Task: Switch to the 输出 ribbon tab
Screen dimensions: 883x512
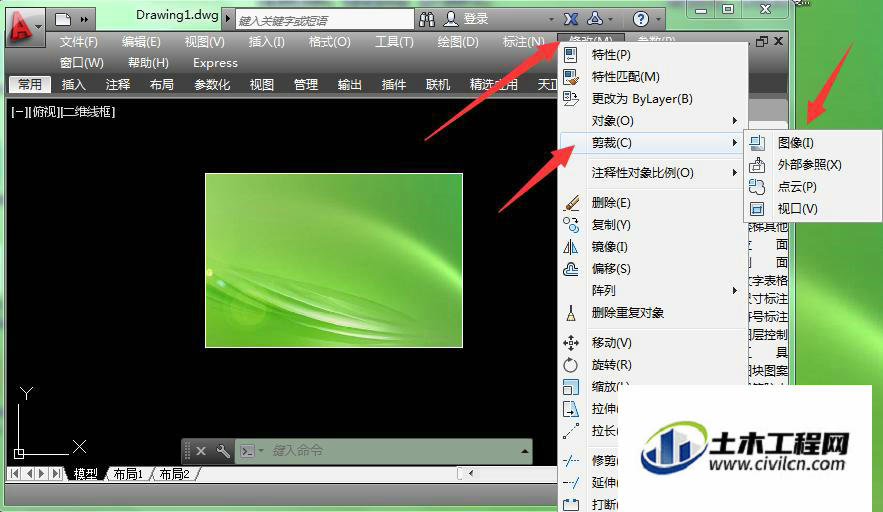Action: point(350,84)
